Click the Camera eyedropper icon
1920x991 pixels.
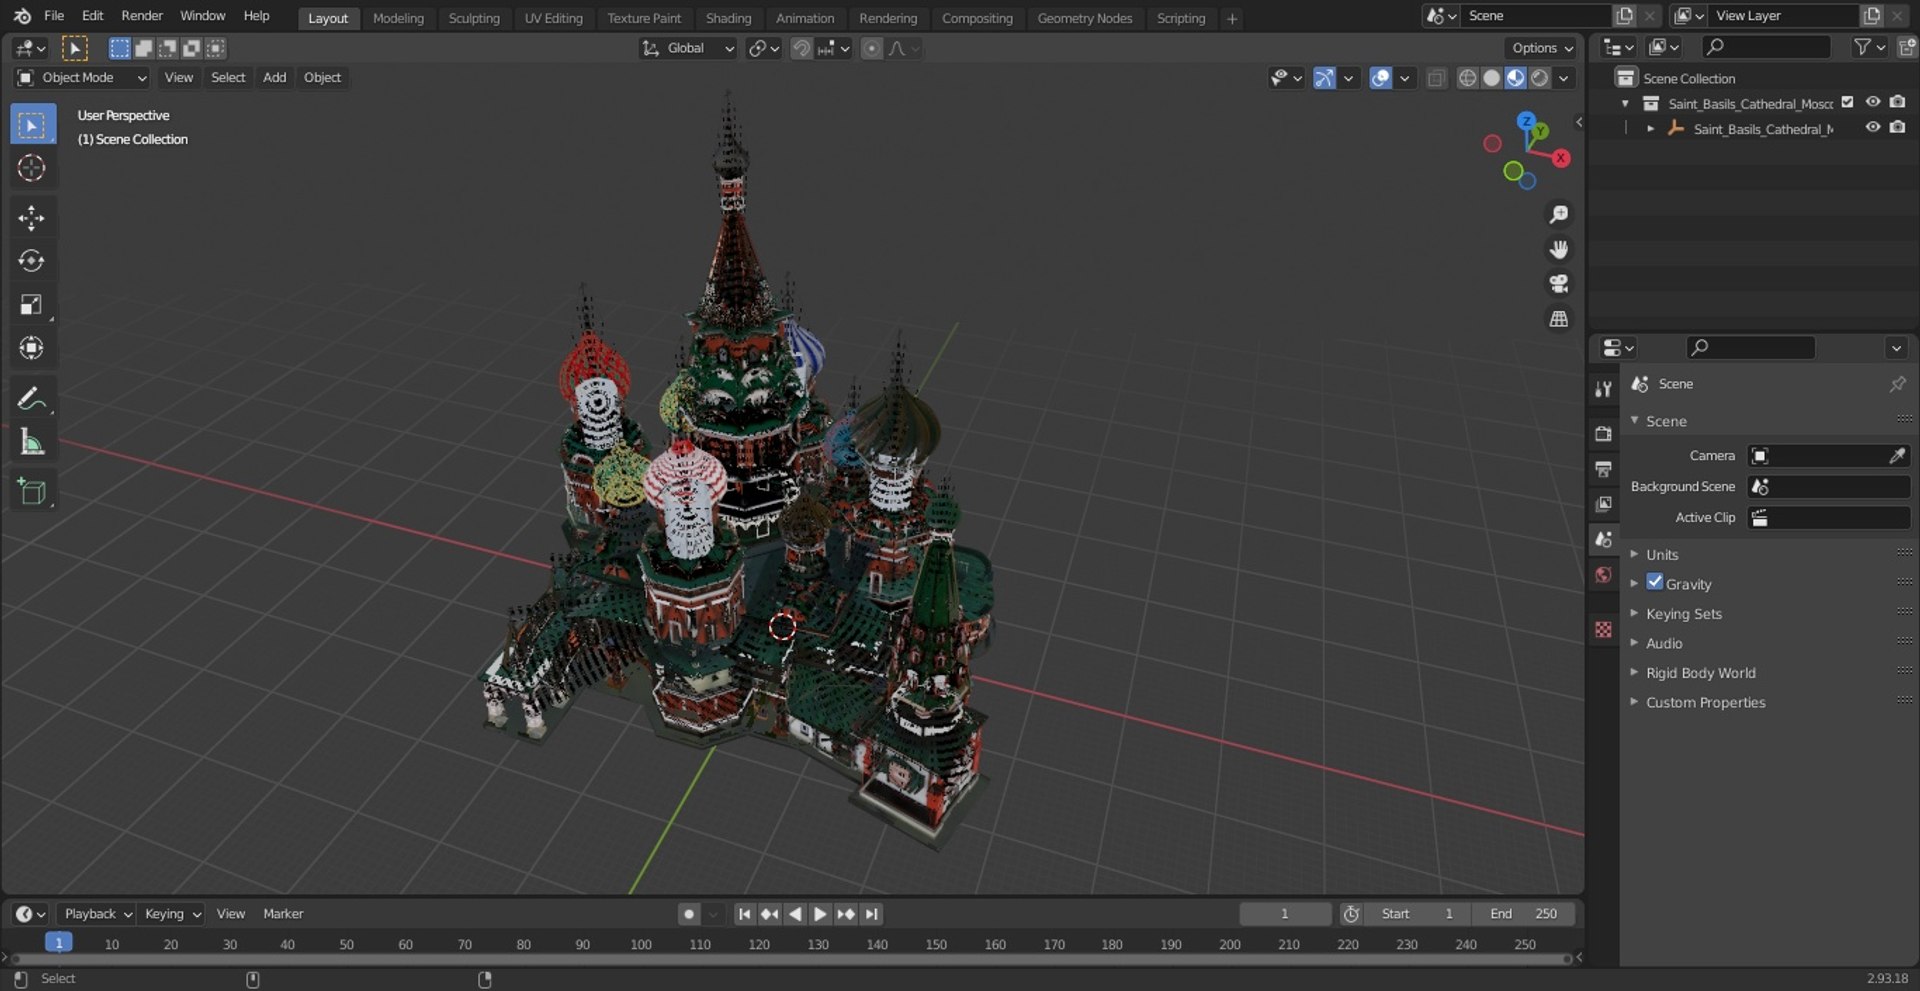coord(1897,456)
